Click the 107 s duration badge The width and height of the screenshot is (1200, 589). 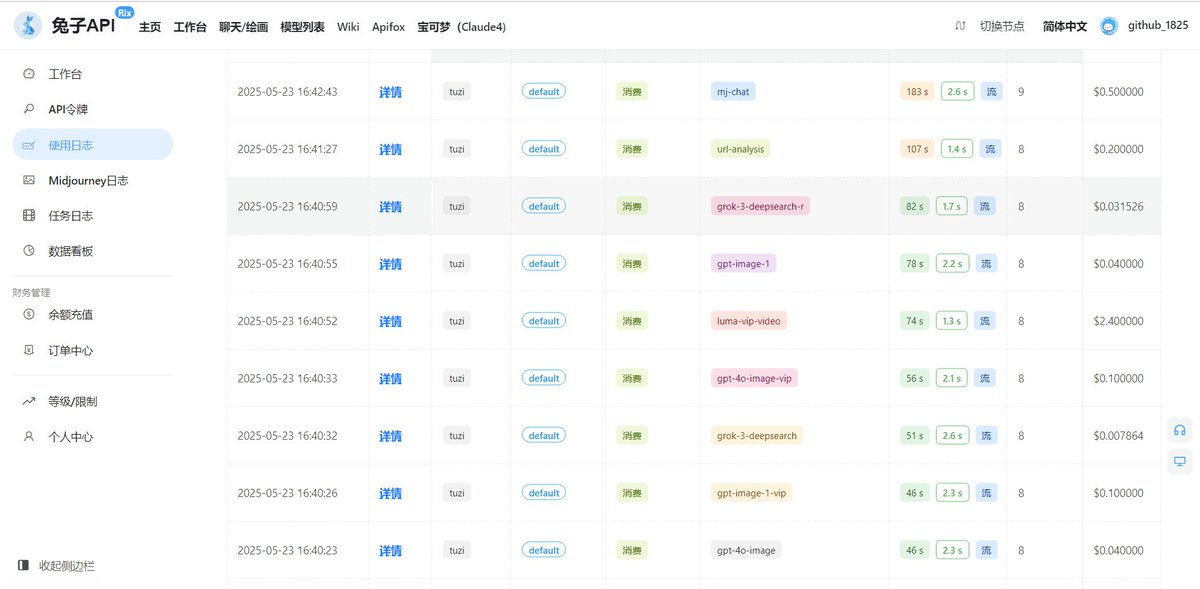(917, 149)
